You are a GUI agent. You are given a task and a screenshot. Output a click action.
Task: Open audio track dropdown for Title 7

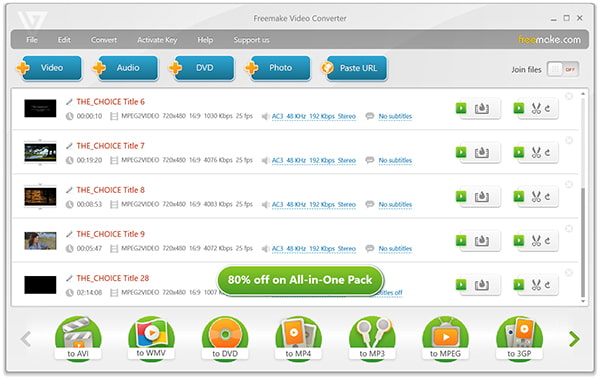(x=314, y=160)
